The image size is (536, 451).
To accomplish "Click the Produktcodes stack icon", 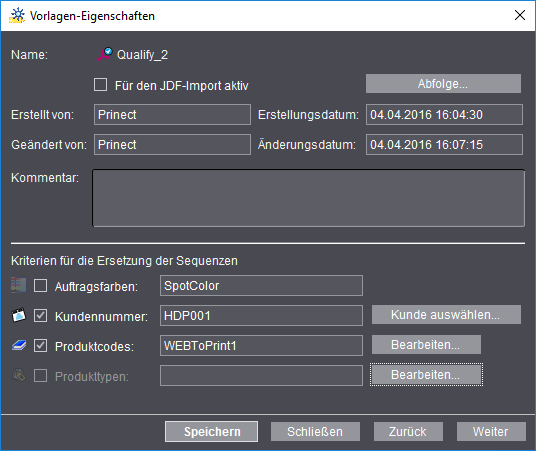I will click(x=19, y=345).
